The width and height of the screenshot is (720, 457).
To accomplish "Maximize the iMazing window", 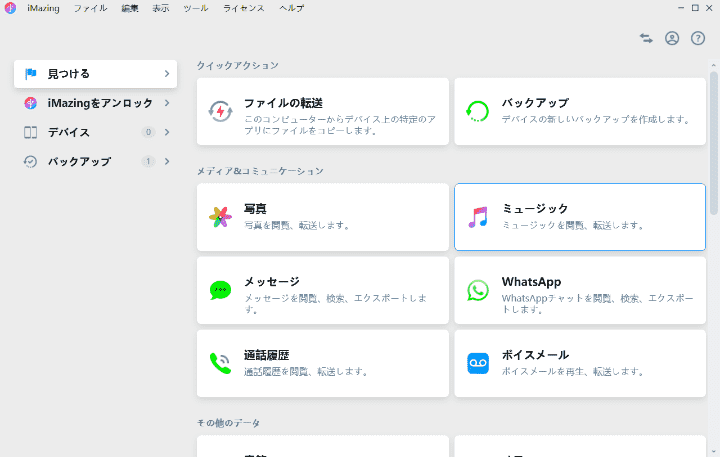I will coord(695,8).
